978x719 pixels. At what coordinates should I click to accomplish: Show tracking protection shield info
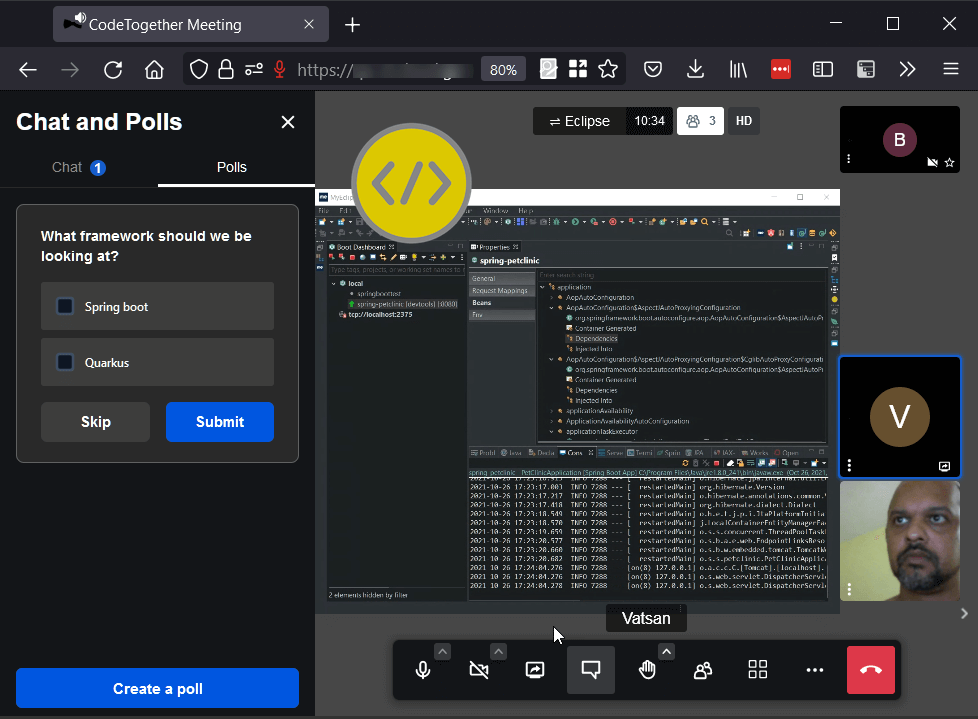tap(198, 69)
